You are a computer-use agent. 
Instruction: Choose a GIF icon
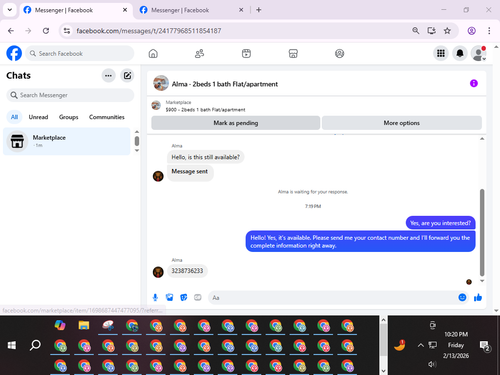198,297
